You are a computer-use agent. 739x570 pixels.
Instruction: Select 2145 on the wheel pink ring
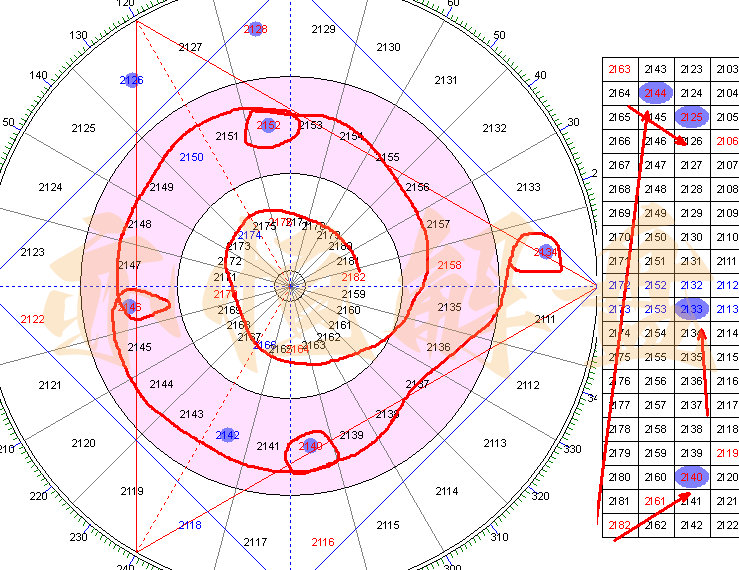coord(140,347)
